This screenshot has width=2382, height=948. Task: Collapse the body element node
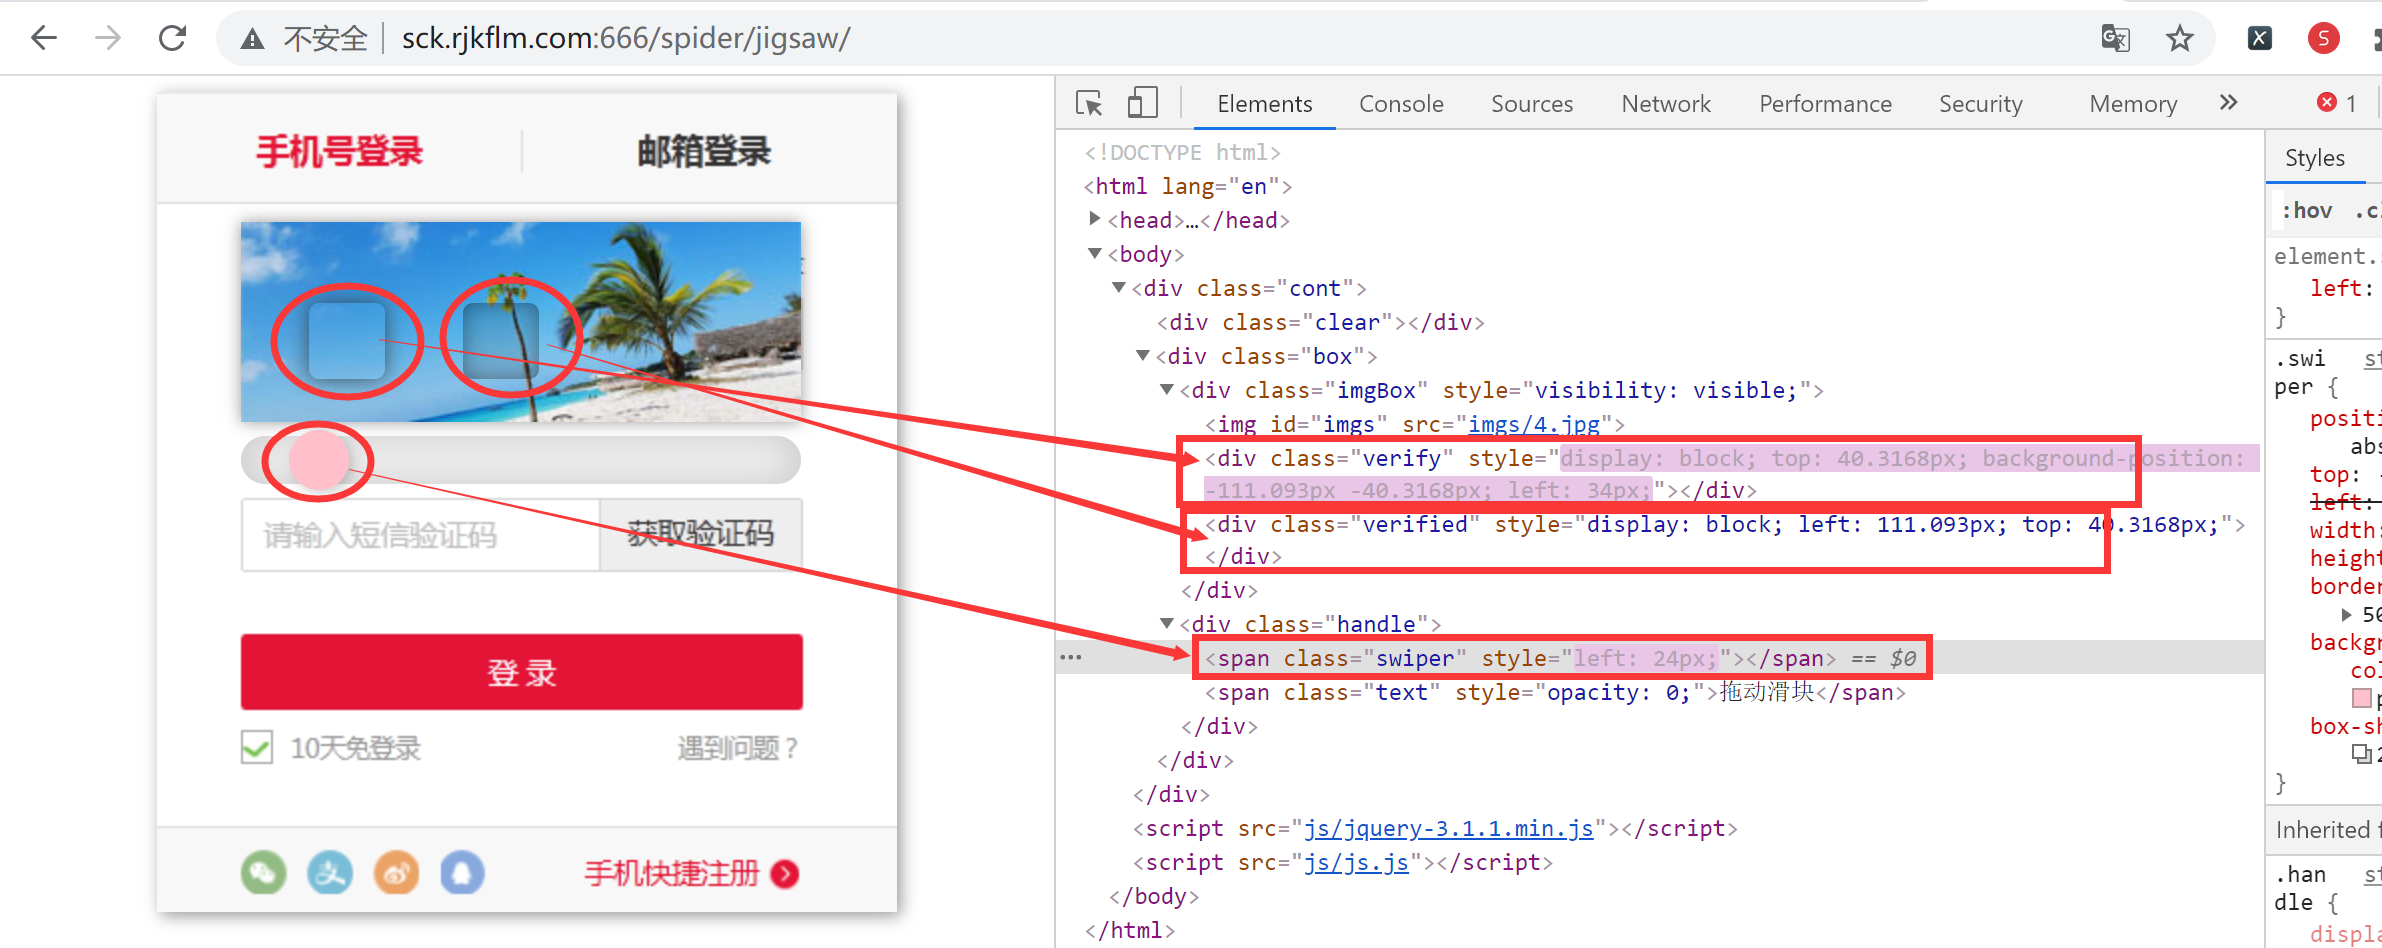[1095, 253]
